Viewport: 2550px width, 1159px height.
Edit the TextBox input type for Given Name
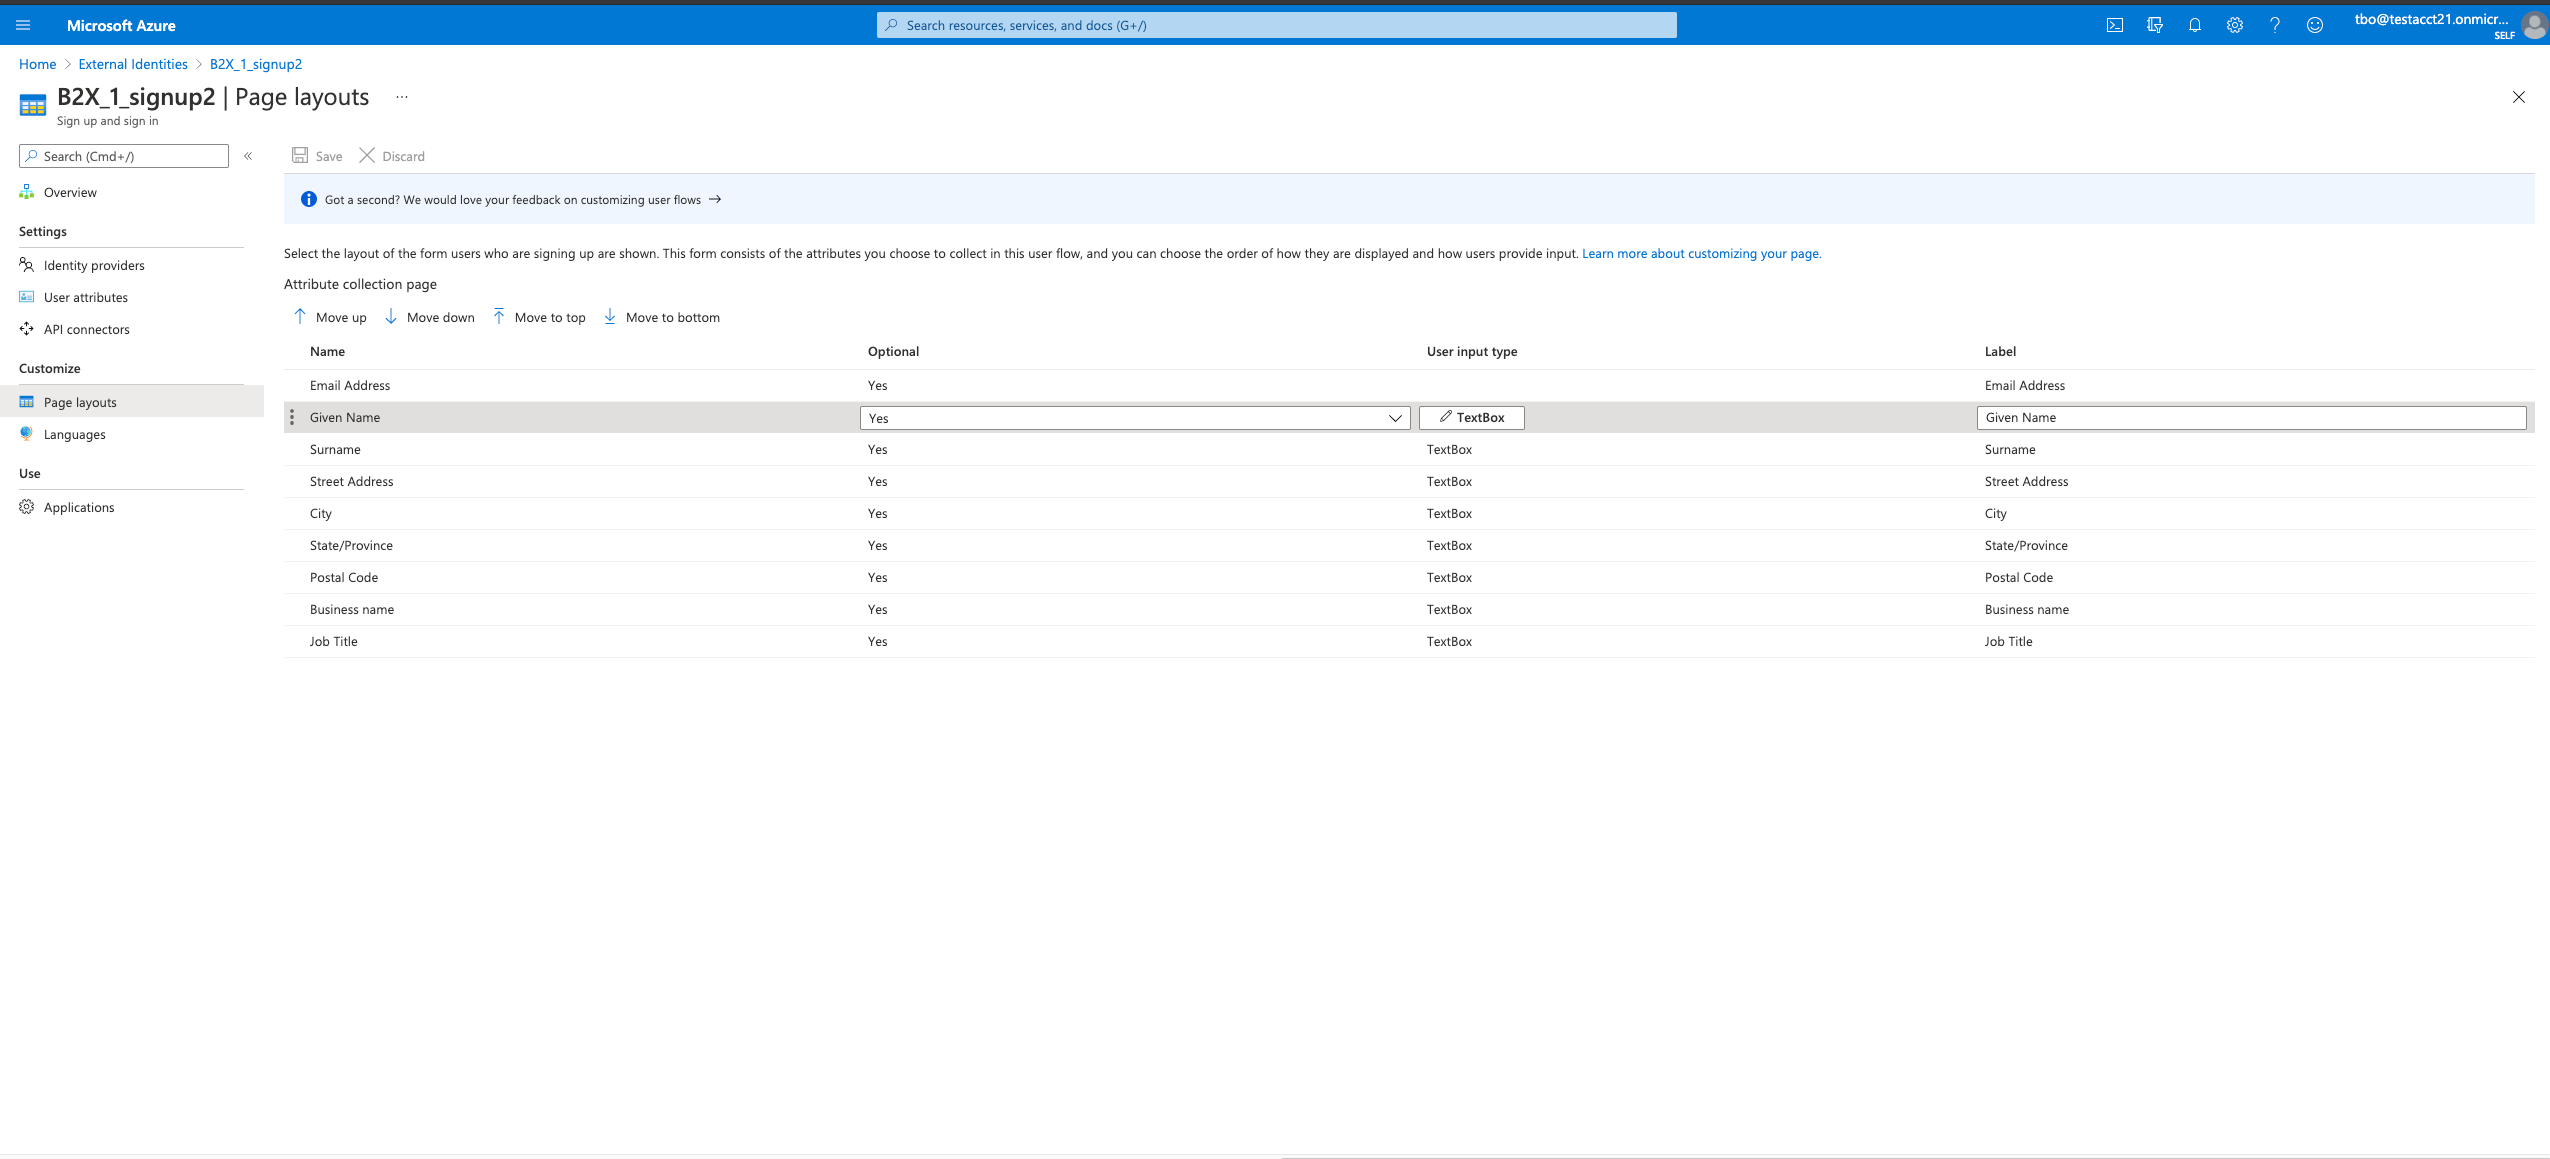click(1471, 417)
